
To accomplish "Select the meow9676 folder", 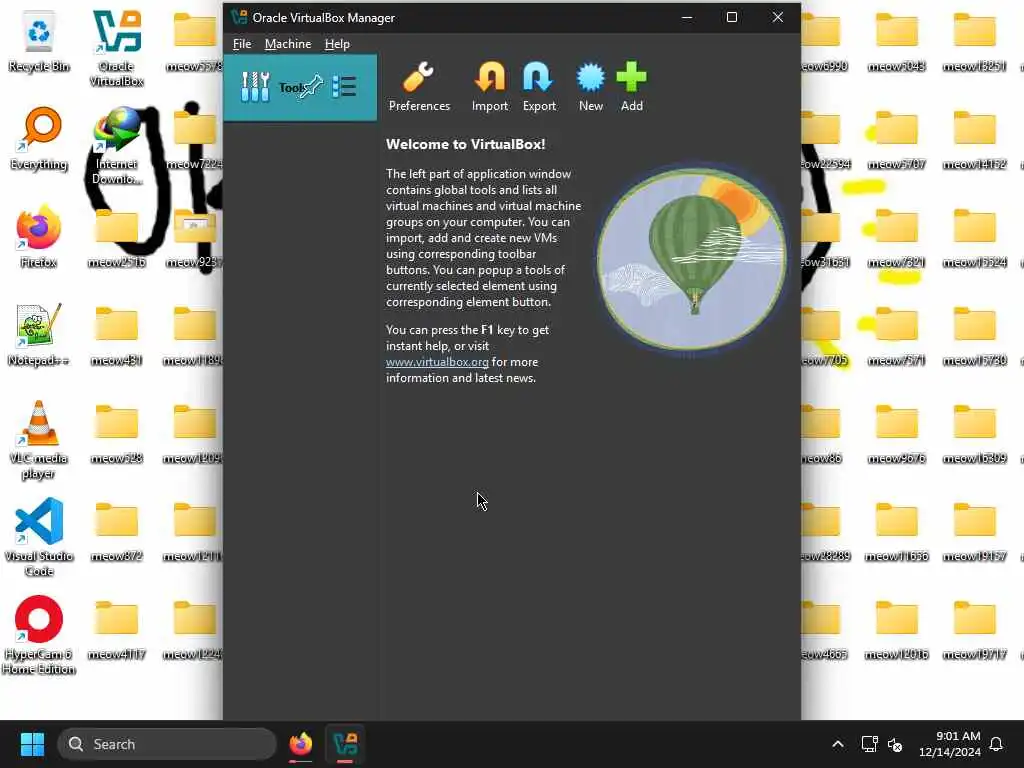I will 897,433.
